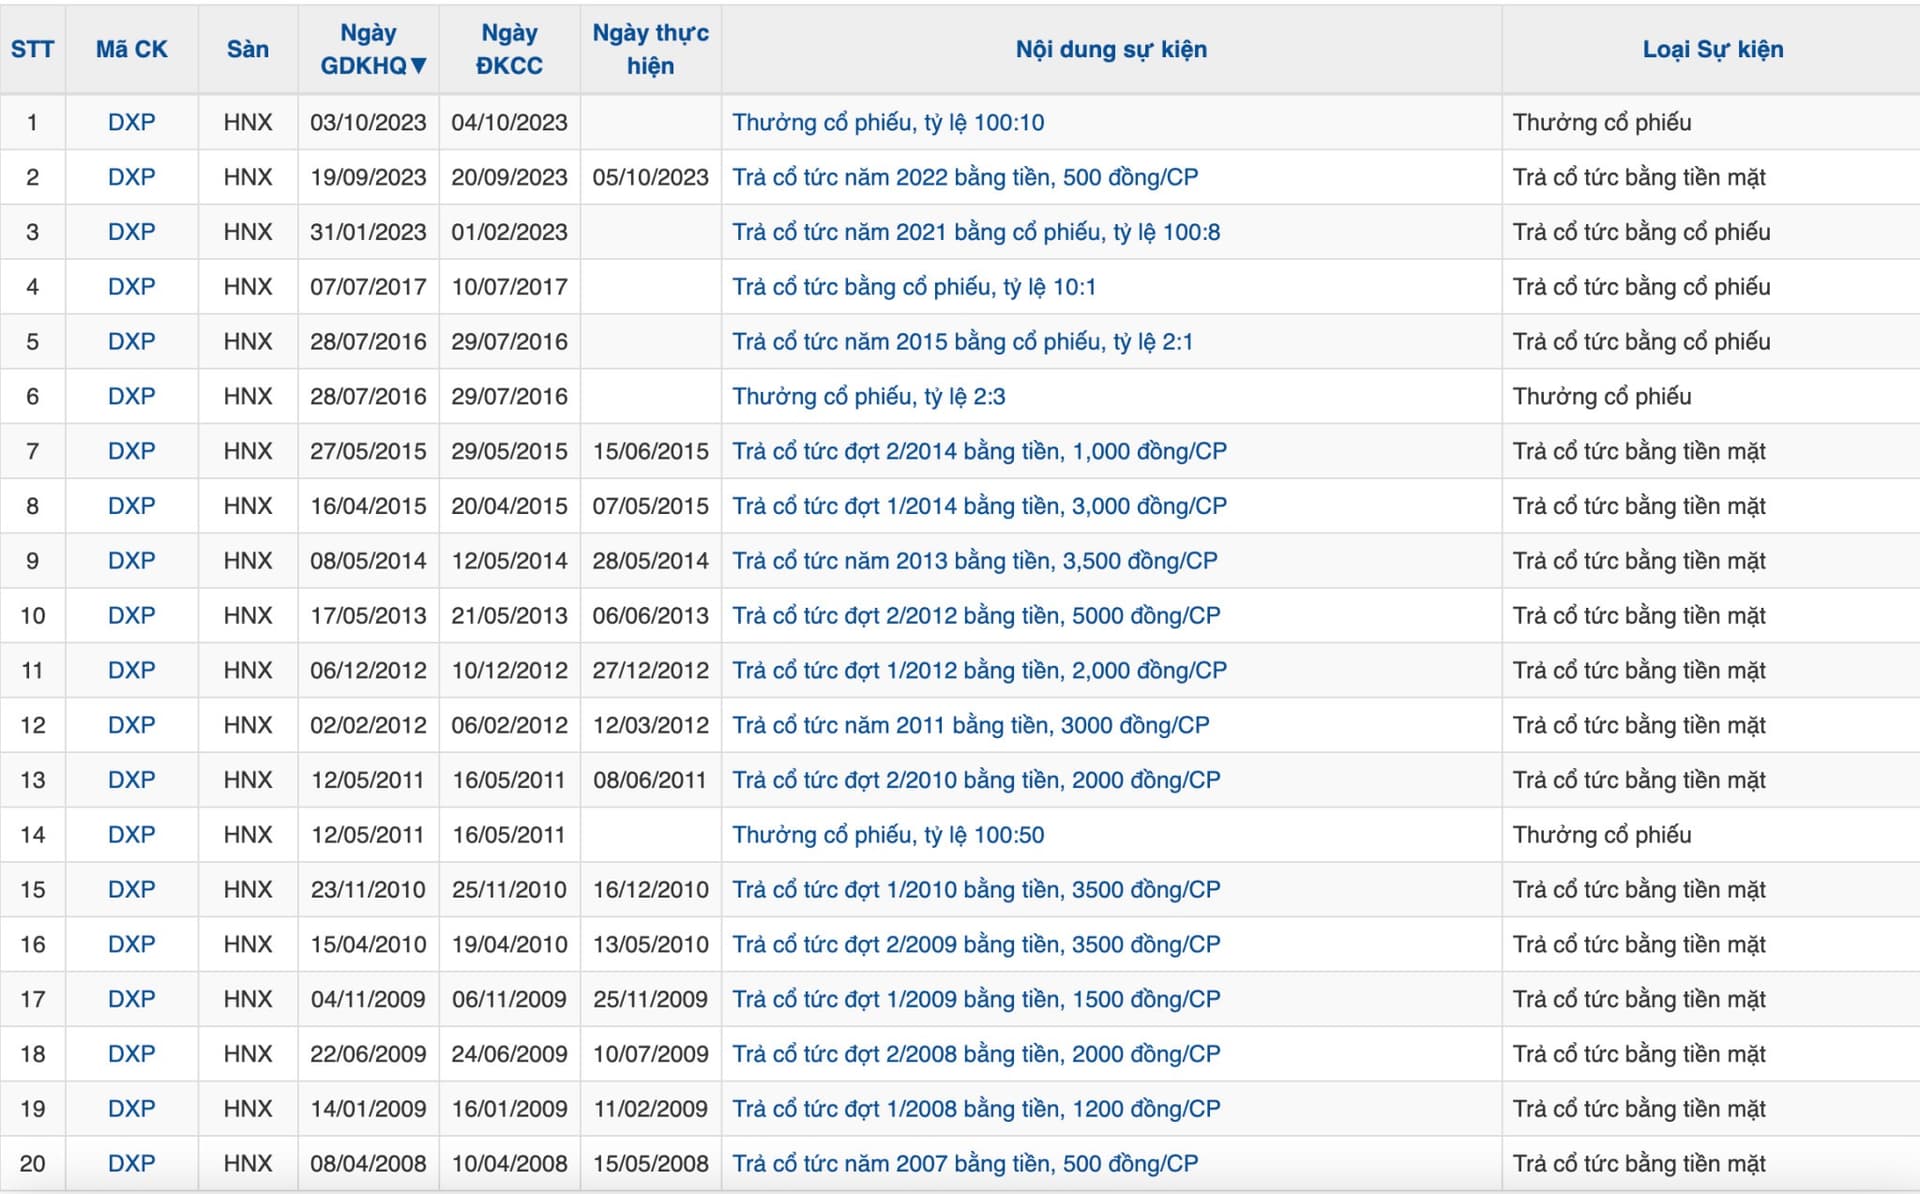The image size is (1920, 1194).
Task: Click the Loại Sự kiện header
Action: (1712, 49)
